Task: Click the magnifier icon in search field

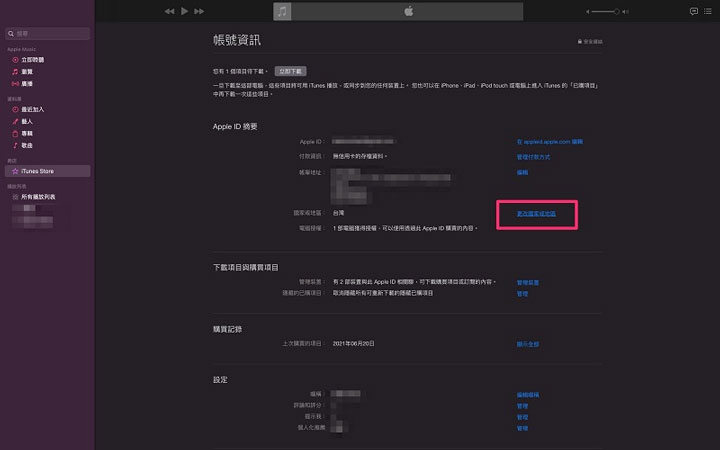Action: [11, 34]
